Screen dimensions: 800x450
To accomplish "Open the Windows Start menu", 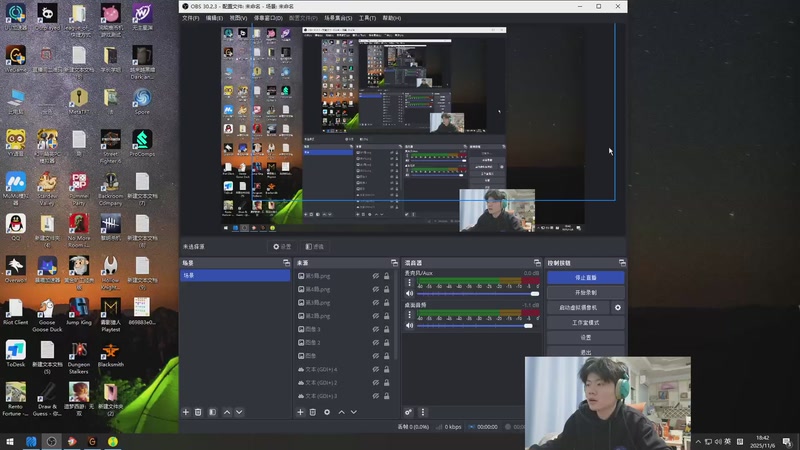I will pyautogui.click(x=10, y=442).
